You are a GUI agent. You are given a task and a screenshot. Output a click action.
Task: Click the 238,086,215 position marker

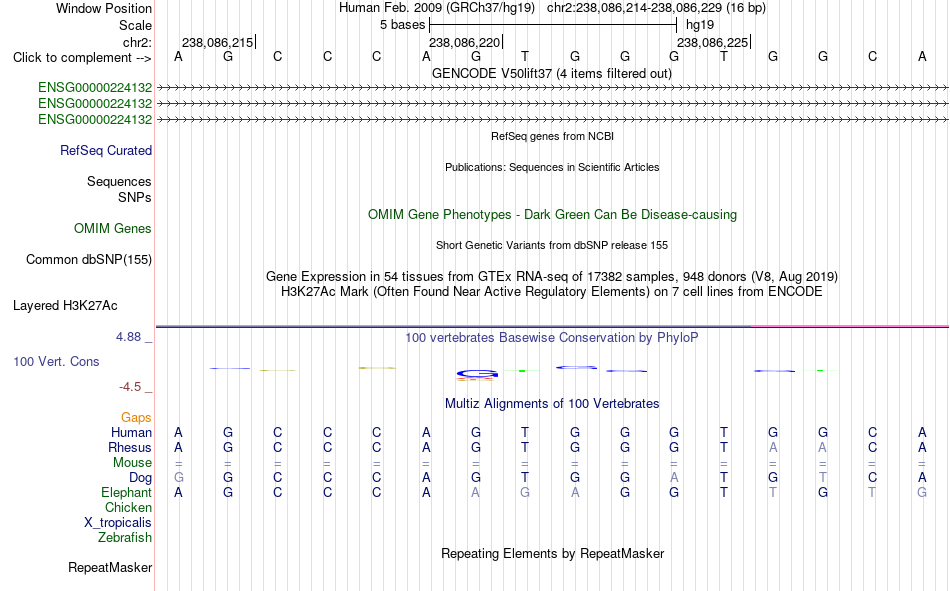pyautogui.click(x=218, y=42)
